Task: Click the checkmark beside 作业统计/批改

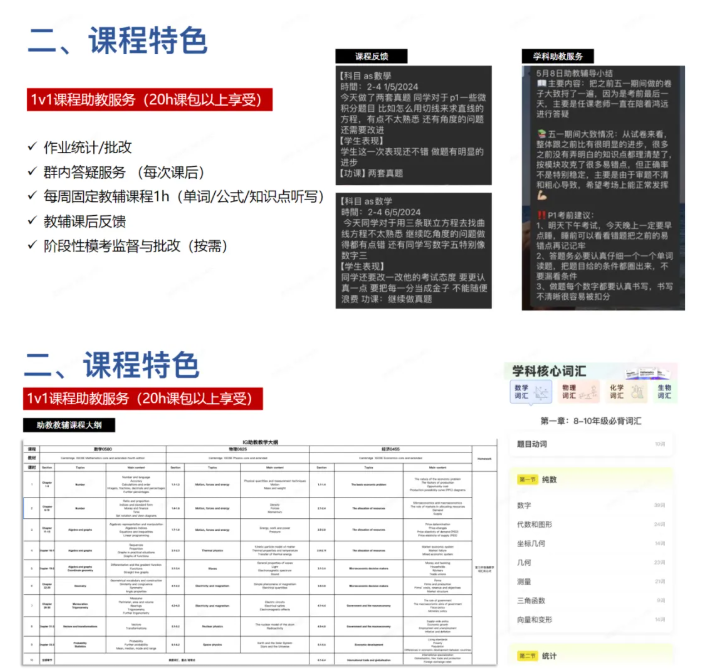Action: 34,146
